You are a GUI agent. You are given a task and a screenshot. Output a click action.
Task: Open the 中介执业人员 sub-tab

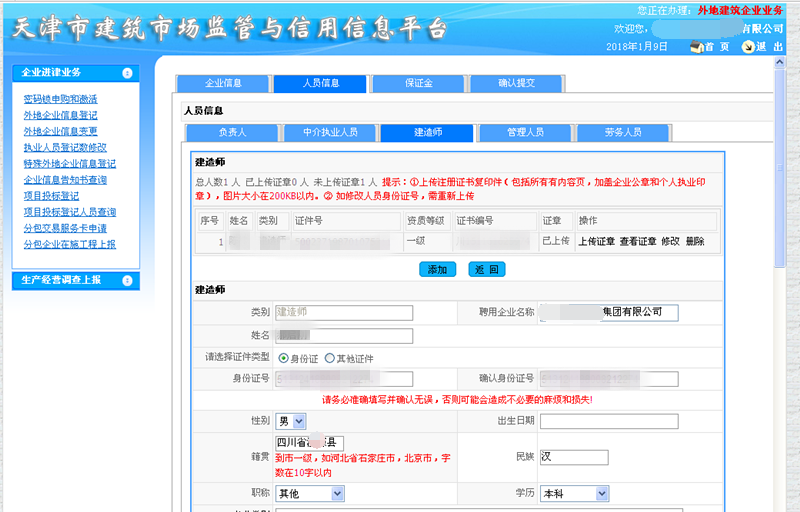(x=330, y=133)
